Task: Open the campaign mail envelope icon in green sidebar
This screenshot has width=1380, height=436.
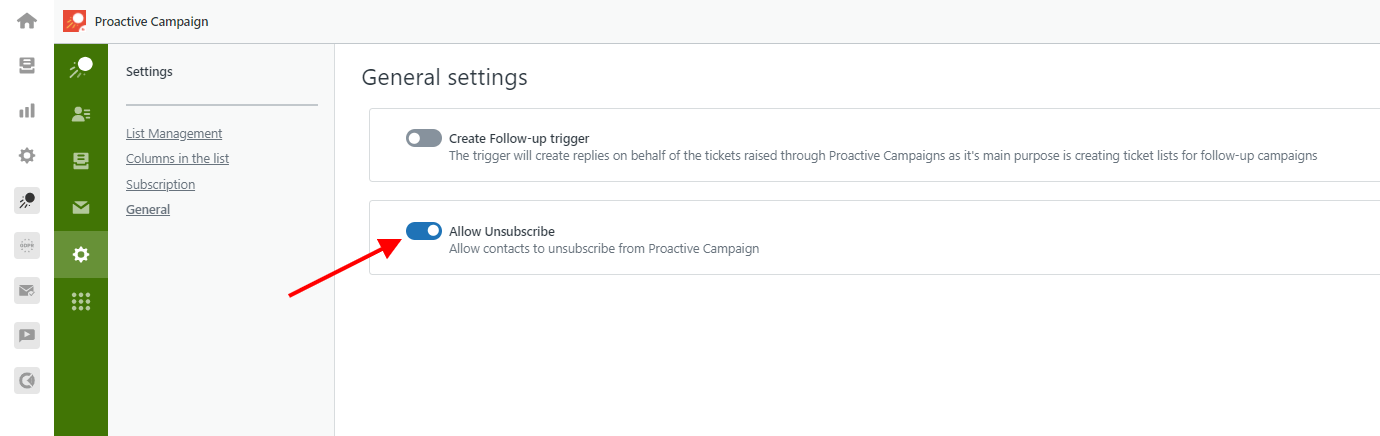Action: (81, 207)
